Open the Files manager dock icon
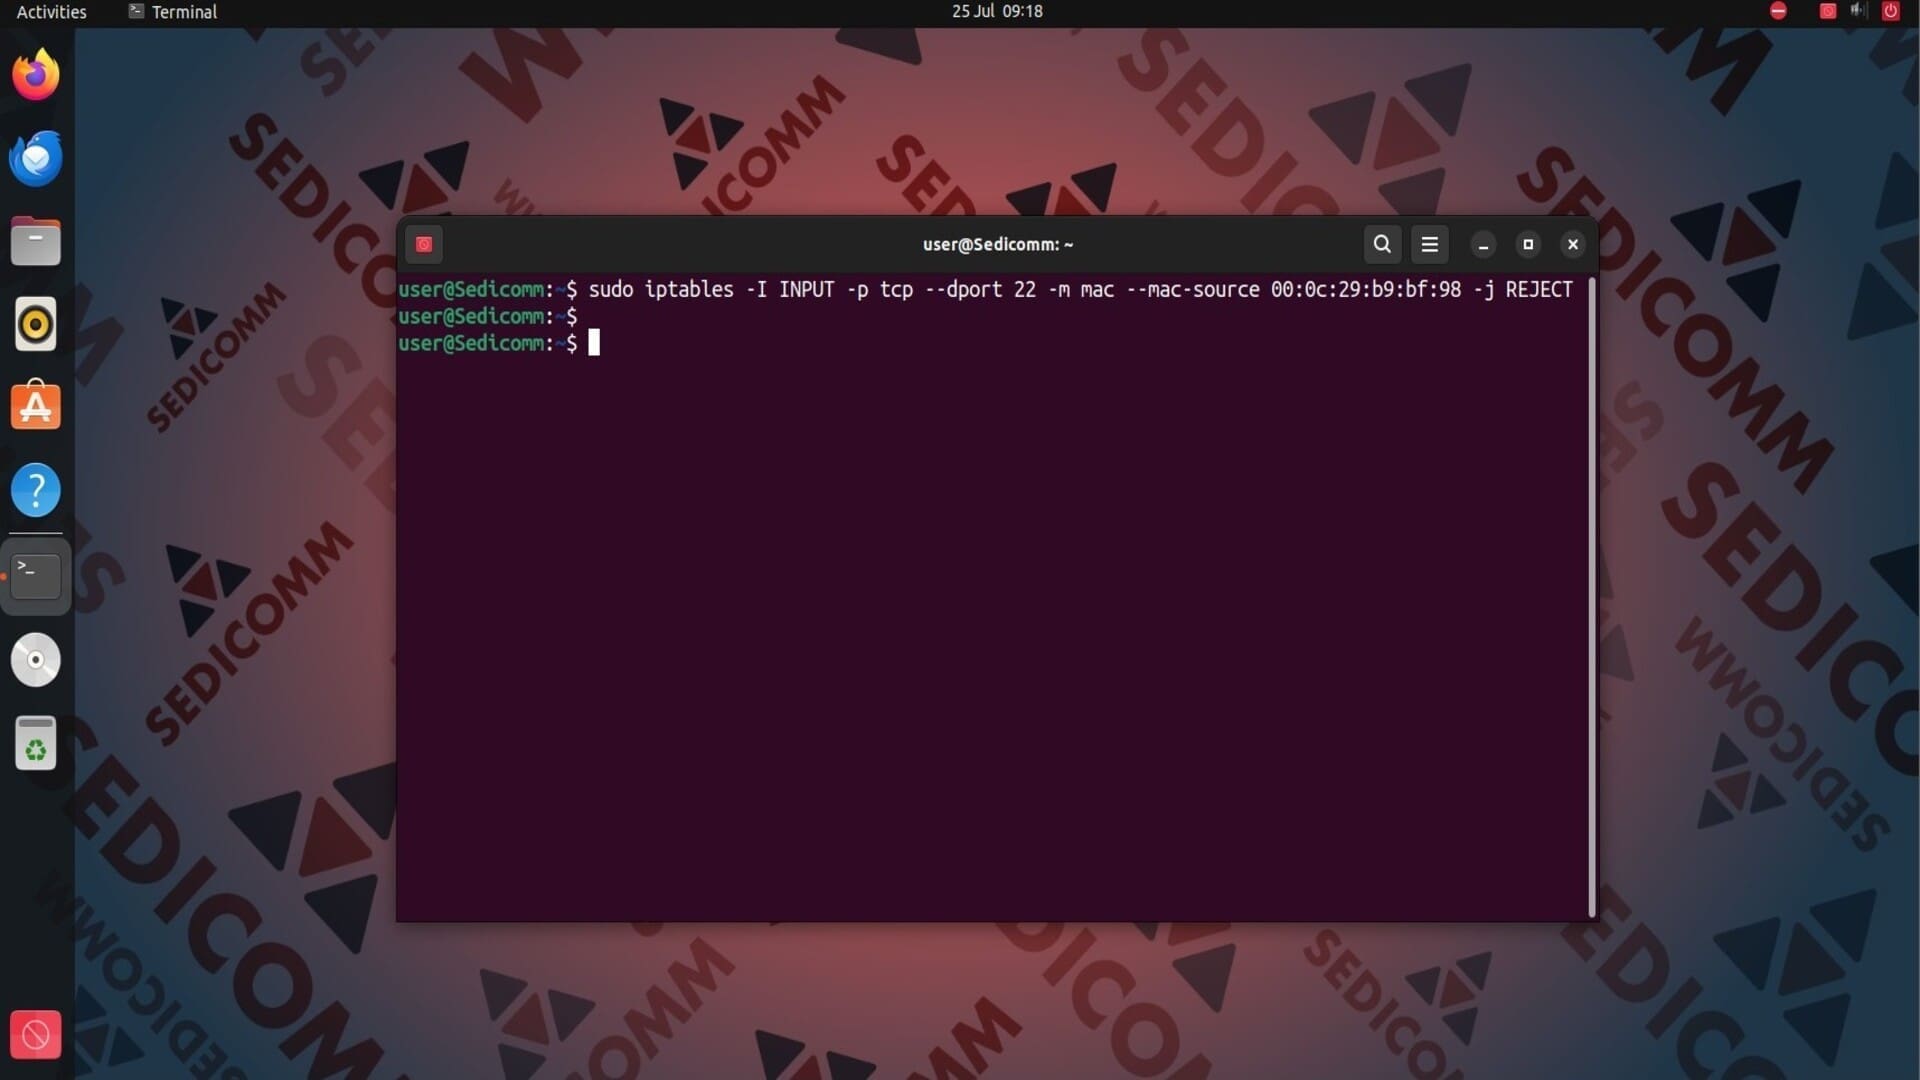The width and height of the screenshot is (1920, 1080). pos(36,242)
